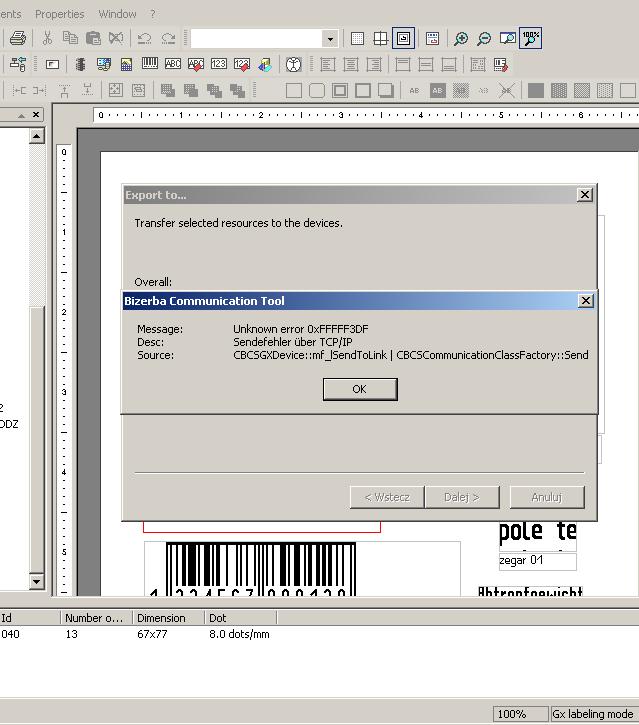Screen dimensions: 639x725
Task: Open the toolbar combo box dropdown arrow
Action: pyautogui.click(x=330, y=39)
